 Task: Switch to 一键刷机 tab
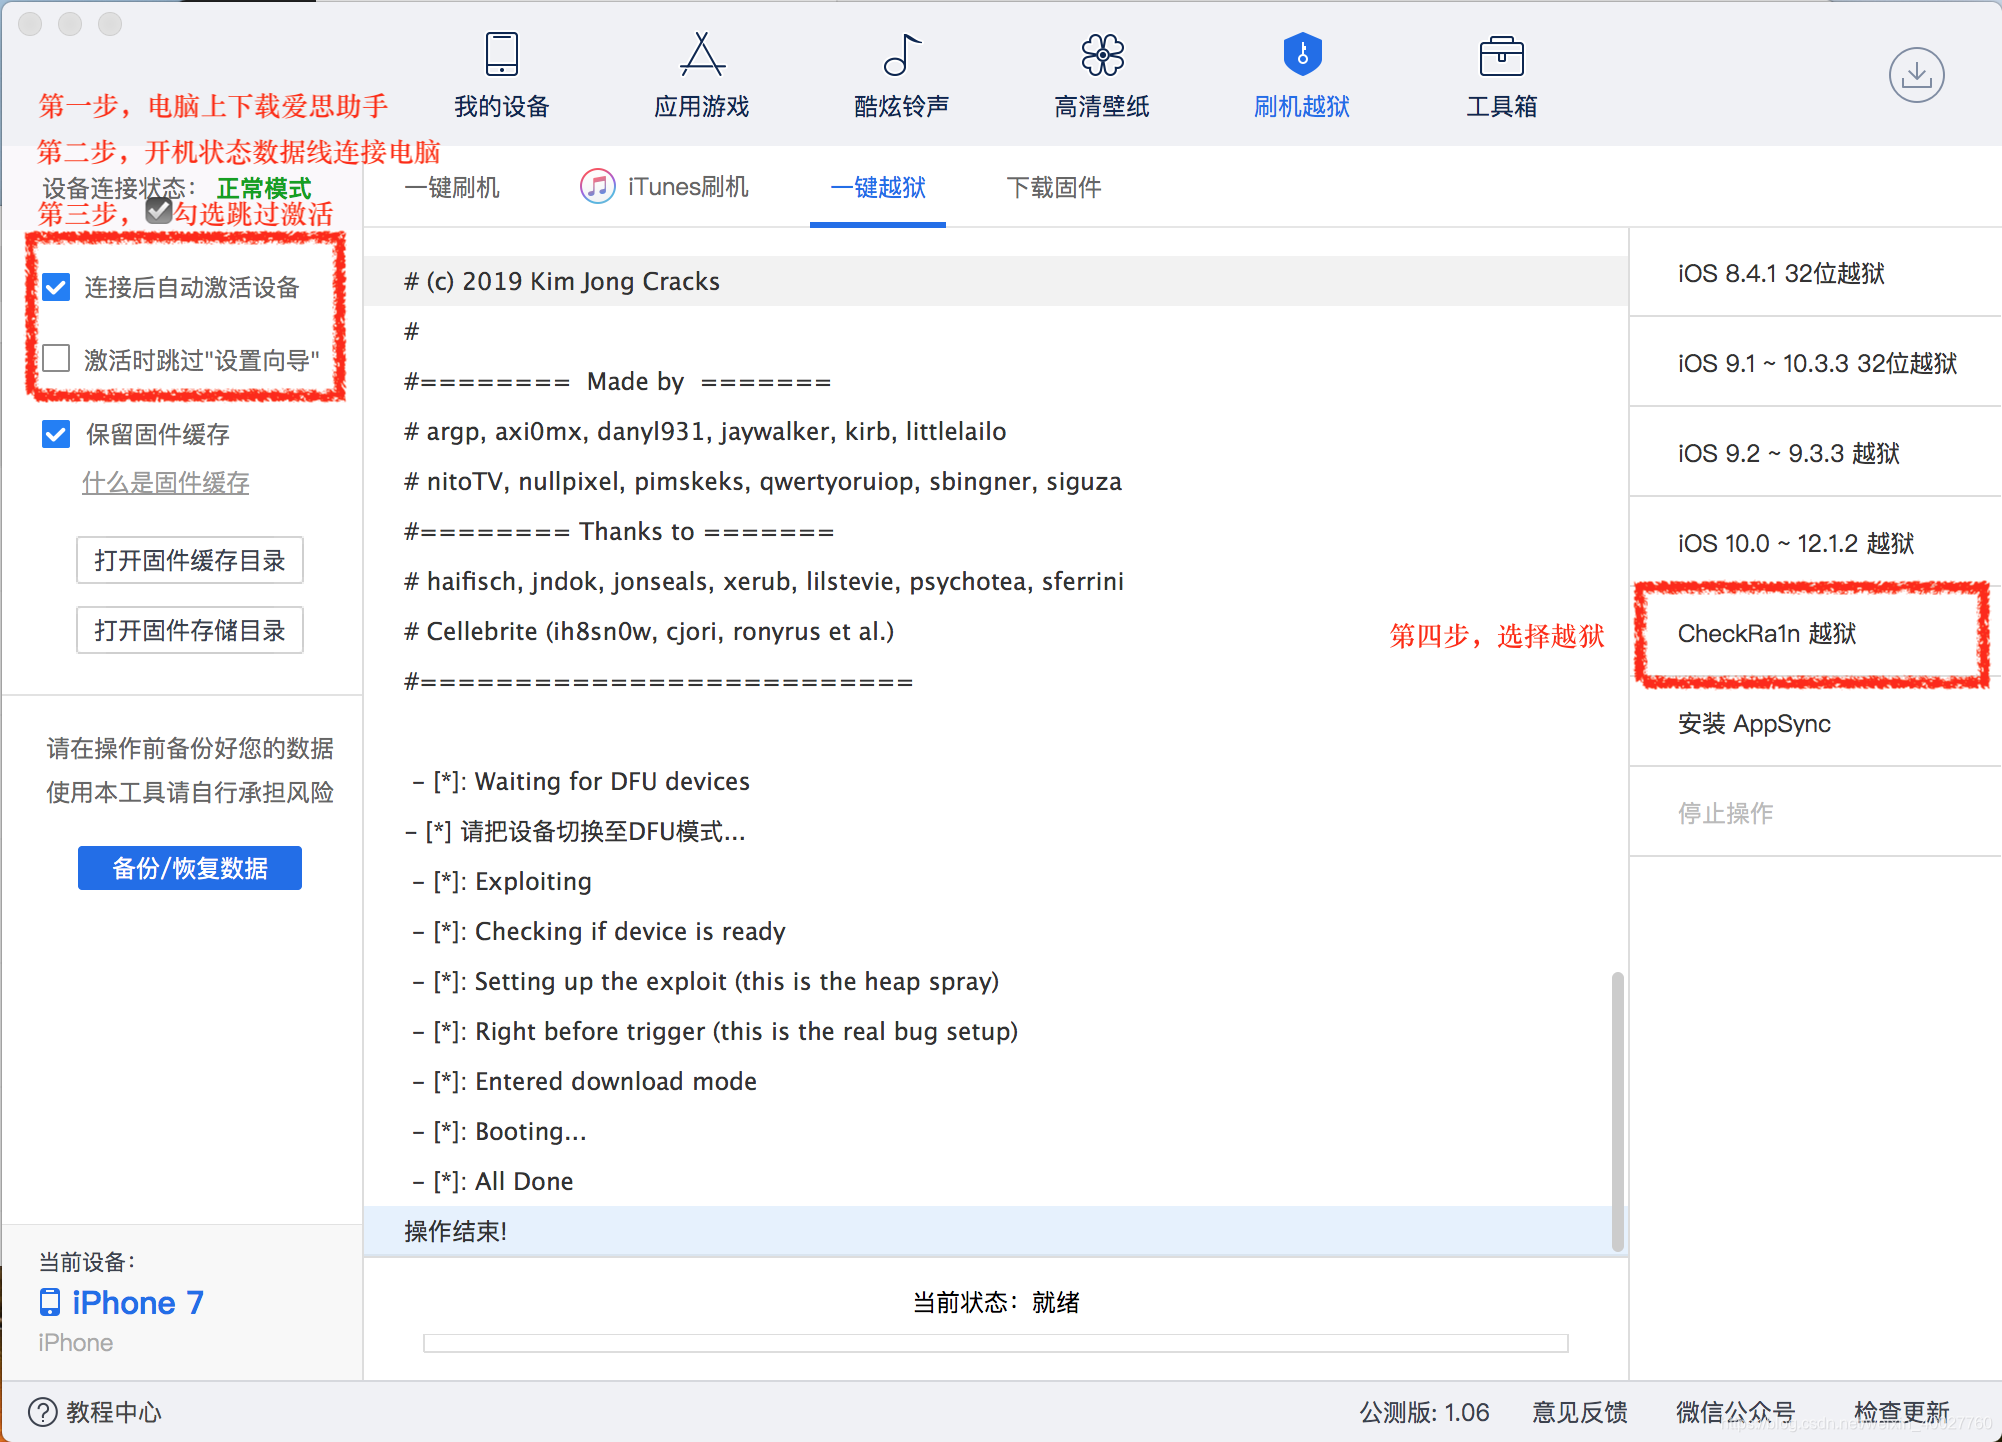(x=452, y=187)
